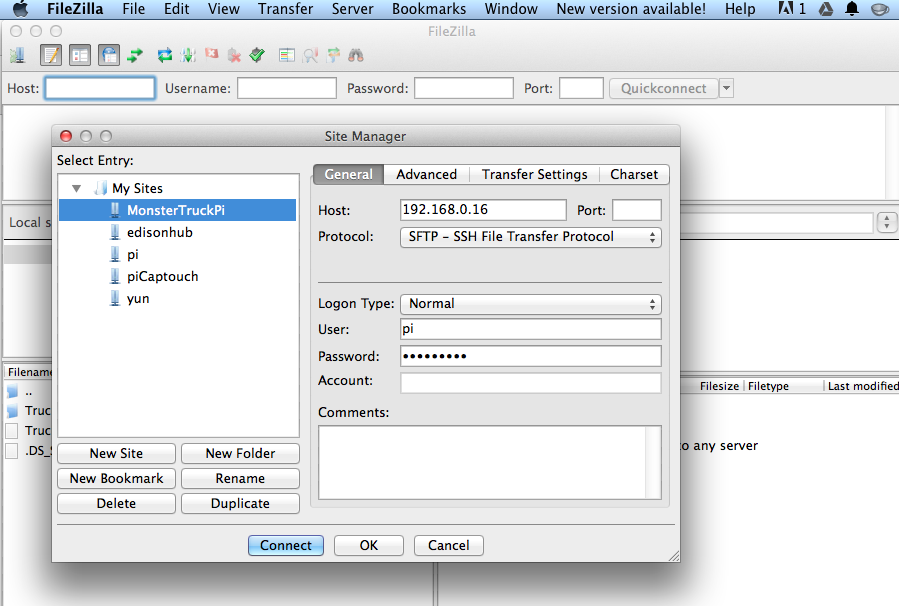Viewport: 899px width, 606px height.
Task: Click the Filesize column header
Action: [x=719, y=386]
